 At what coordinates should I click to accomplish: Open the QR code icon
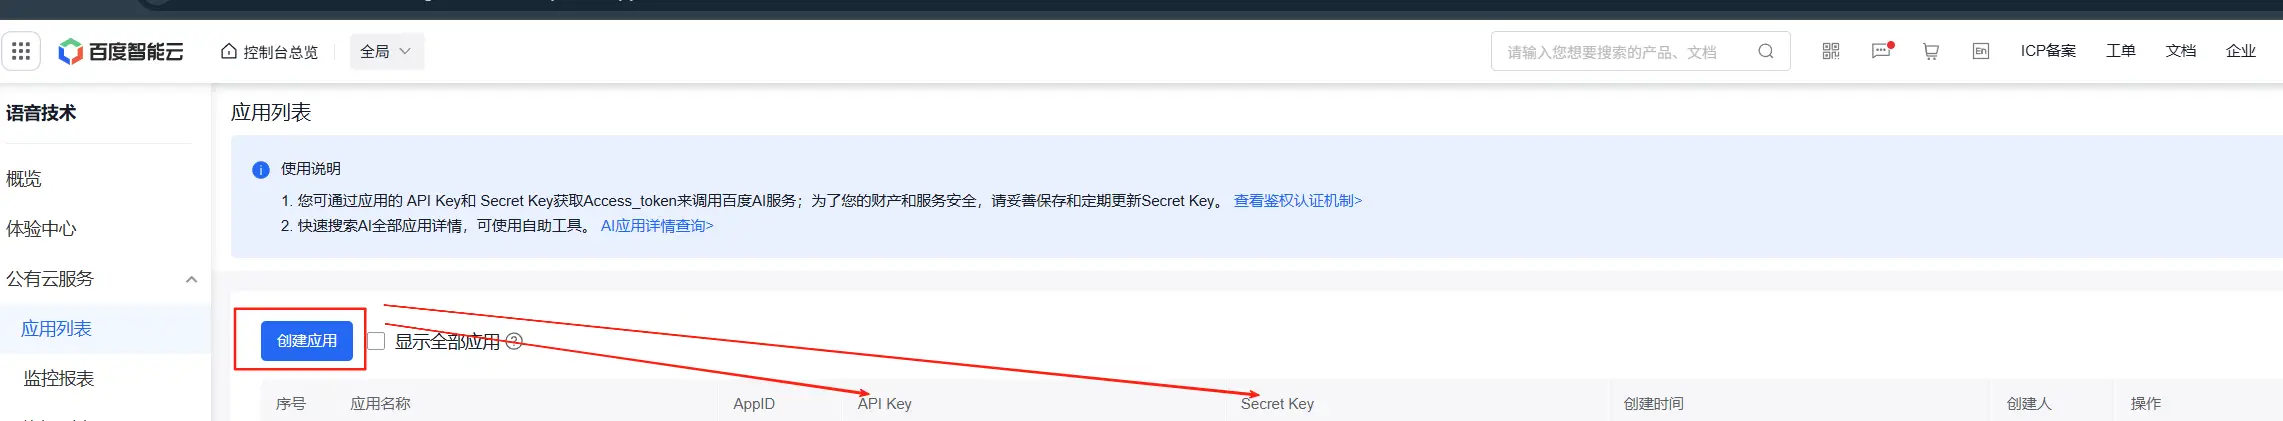tap(1831, 51)
